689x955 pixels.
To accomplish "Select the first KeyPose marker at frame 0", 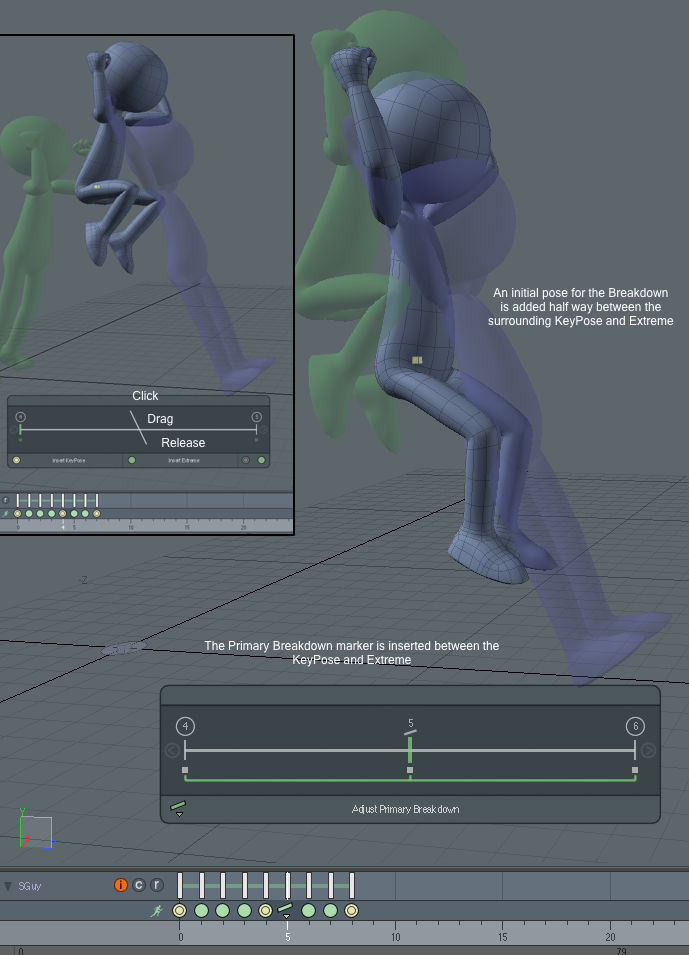I will click(x=180, y=911).
